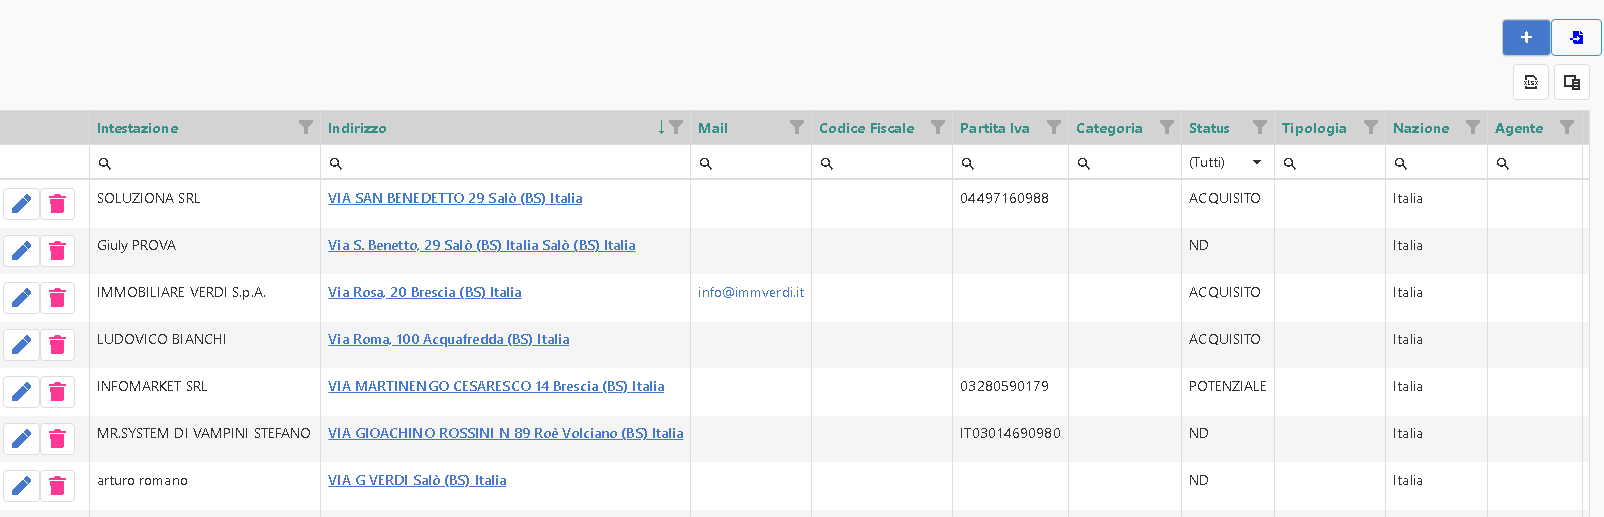Open the Via Rosa, 20 Brescia link
The image size is (1604, 517).
pyautogui.click(x=424, y=293)
